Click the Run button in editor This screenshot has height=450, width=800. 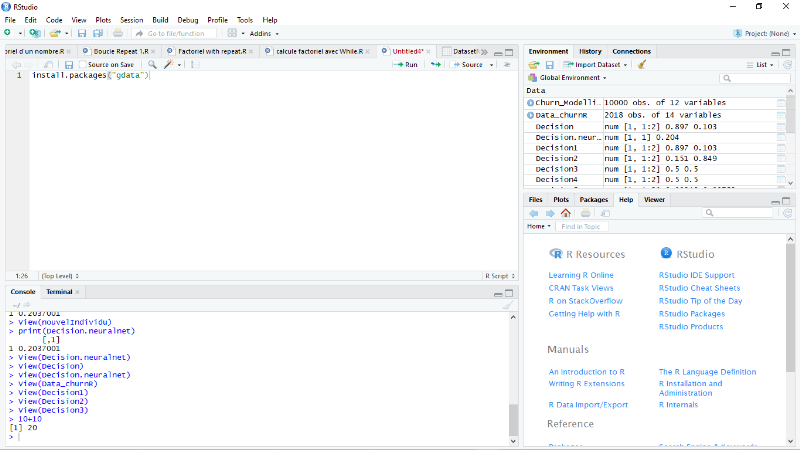point(405,64)
